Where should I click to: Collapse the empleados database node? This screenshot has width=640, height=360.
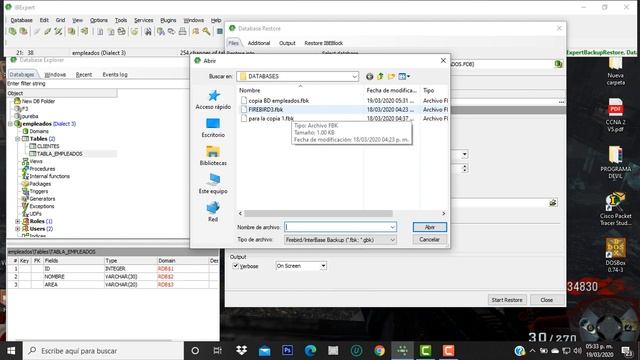[x=11, y=124]
